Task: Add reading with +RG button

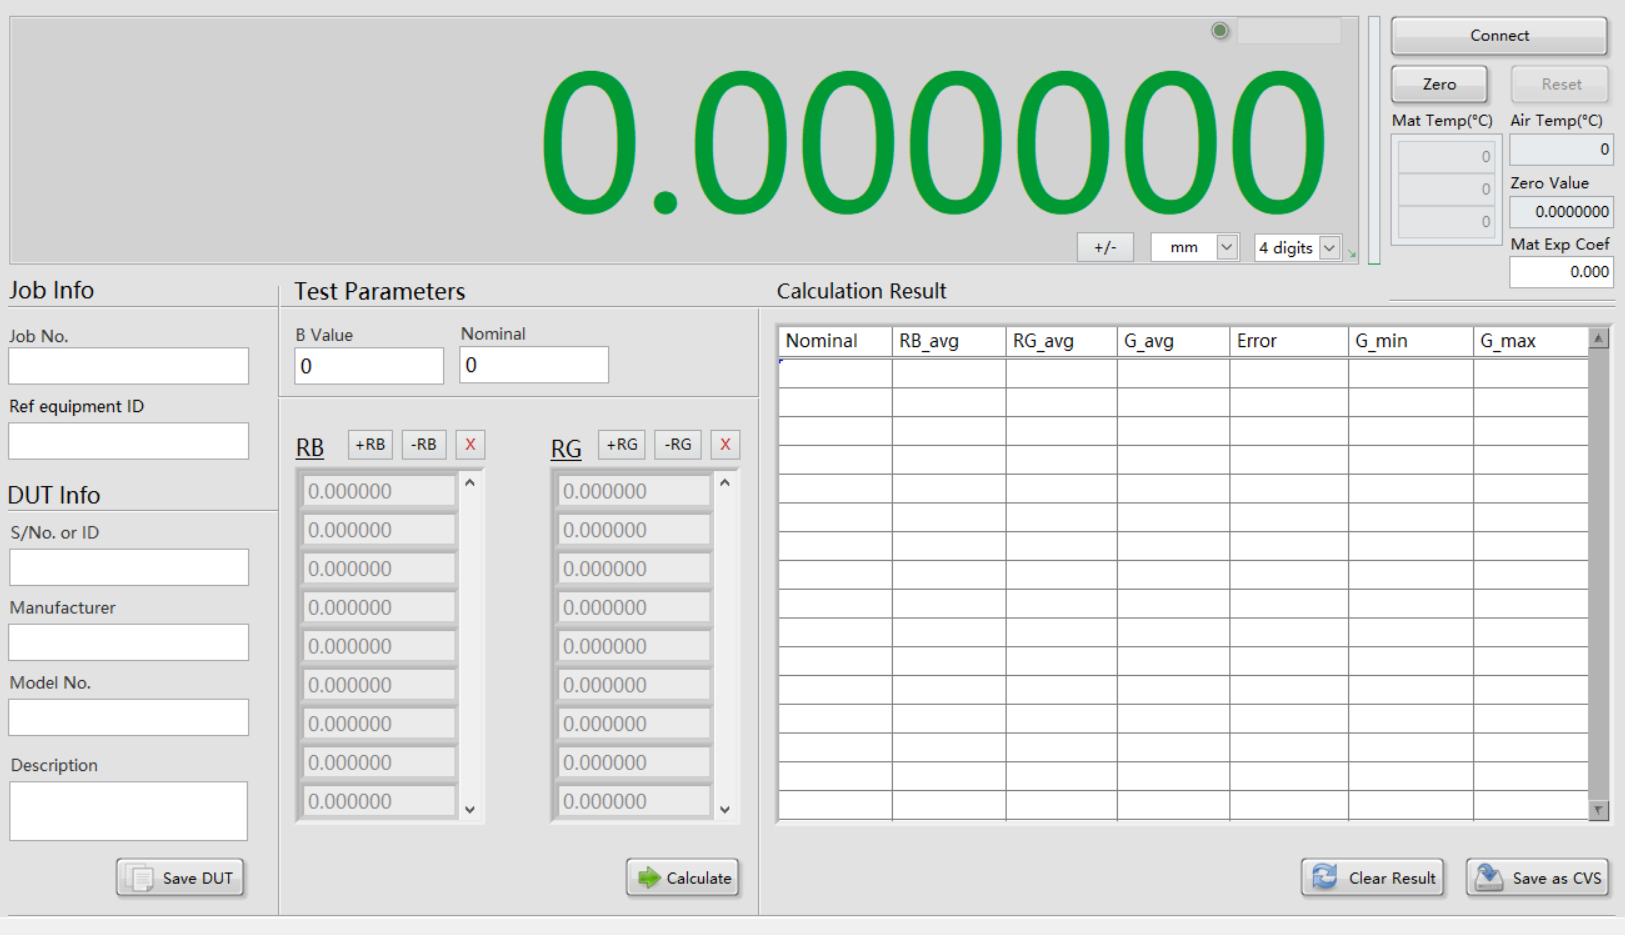Action: click(621, 444)
